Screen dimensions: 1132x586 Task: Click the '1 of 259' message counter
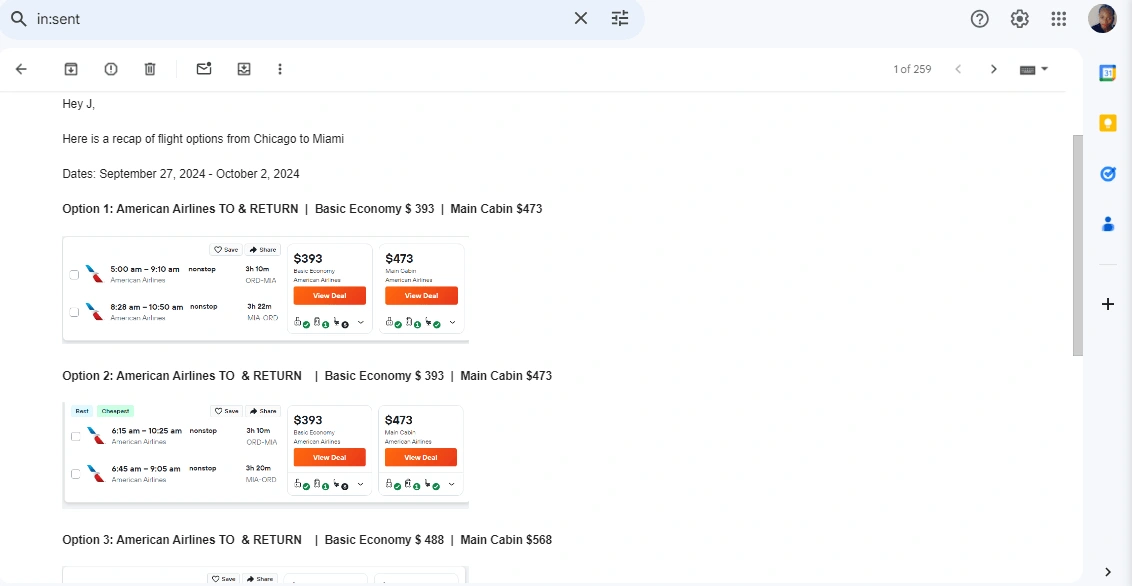click(912, 69)
